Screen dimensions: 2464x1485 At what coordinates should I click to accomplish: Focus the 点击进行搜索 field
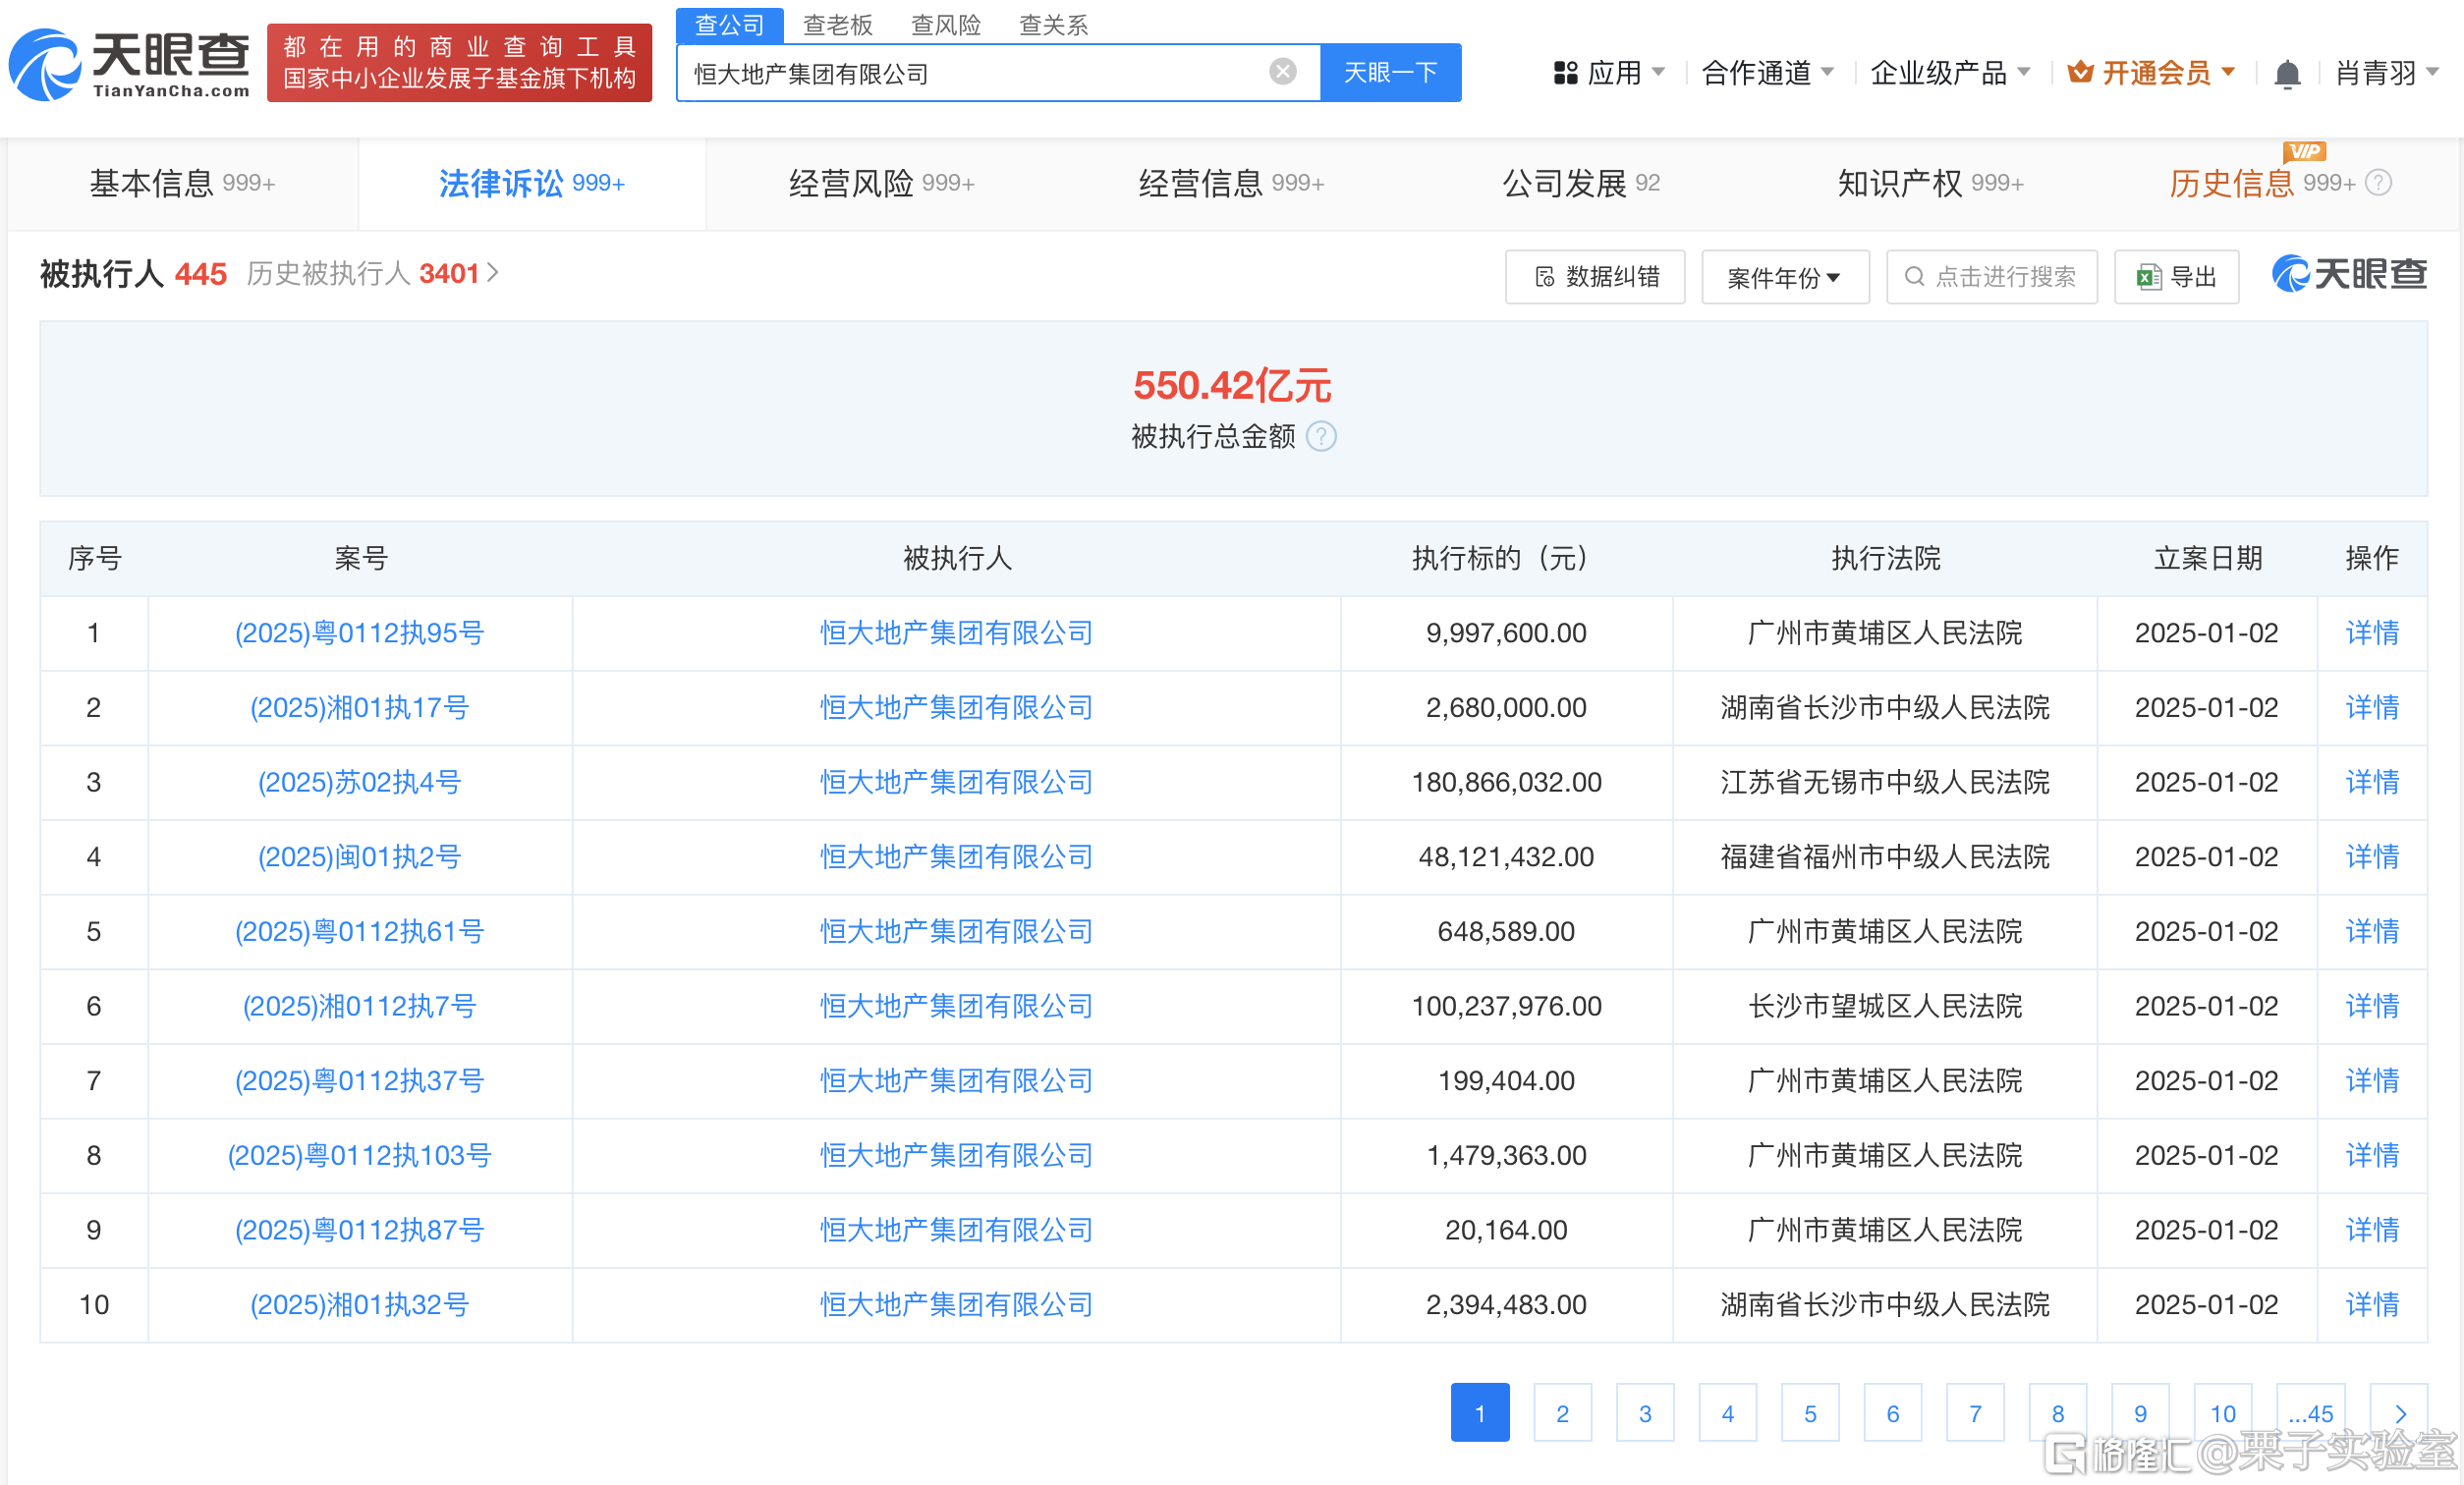pyautogui.click(x=1992, y=277)
